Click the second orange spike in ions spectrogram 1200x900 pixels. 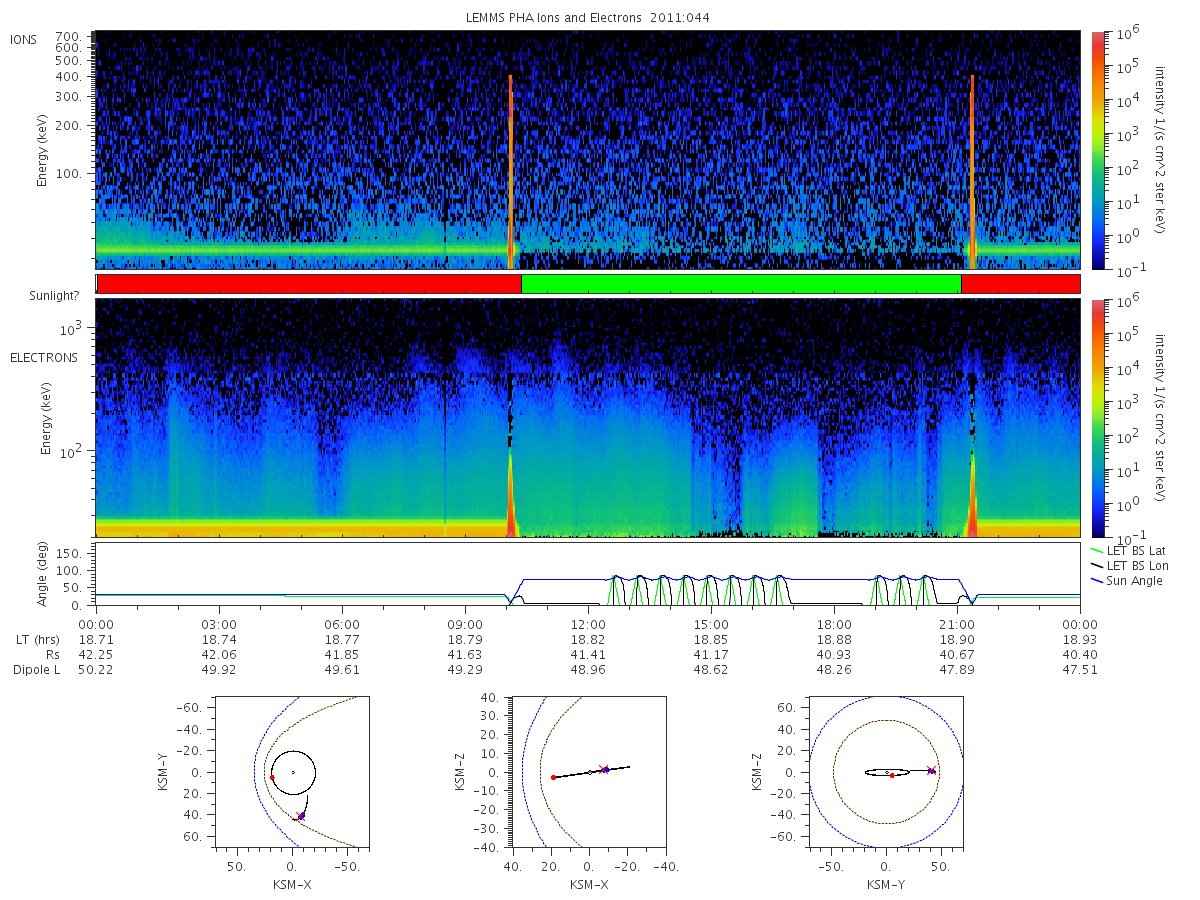click(972, 172)
